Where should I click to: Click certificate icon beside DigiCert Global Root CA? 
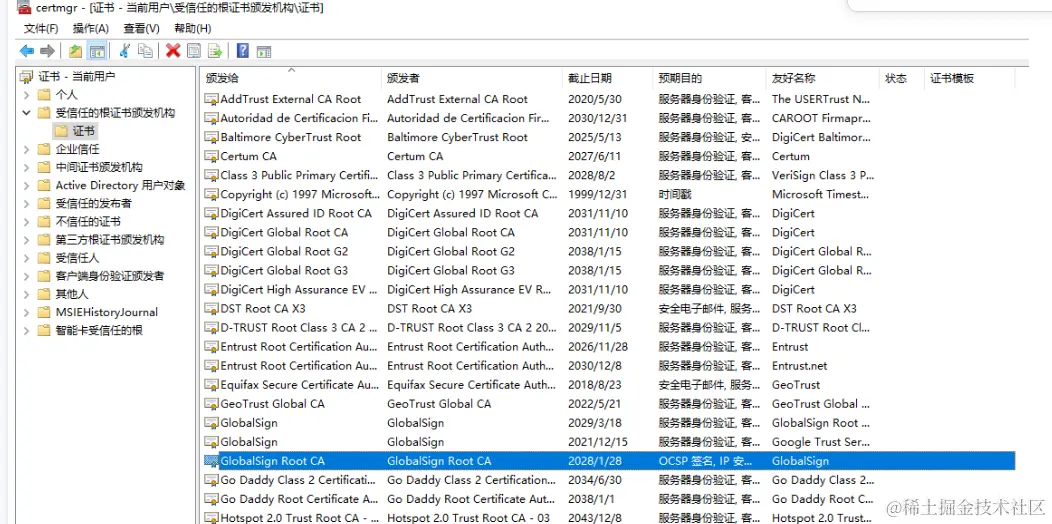211,233
